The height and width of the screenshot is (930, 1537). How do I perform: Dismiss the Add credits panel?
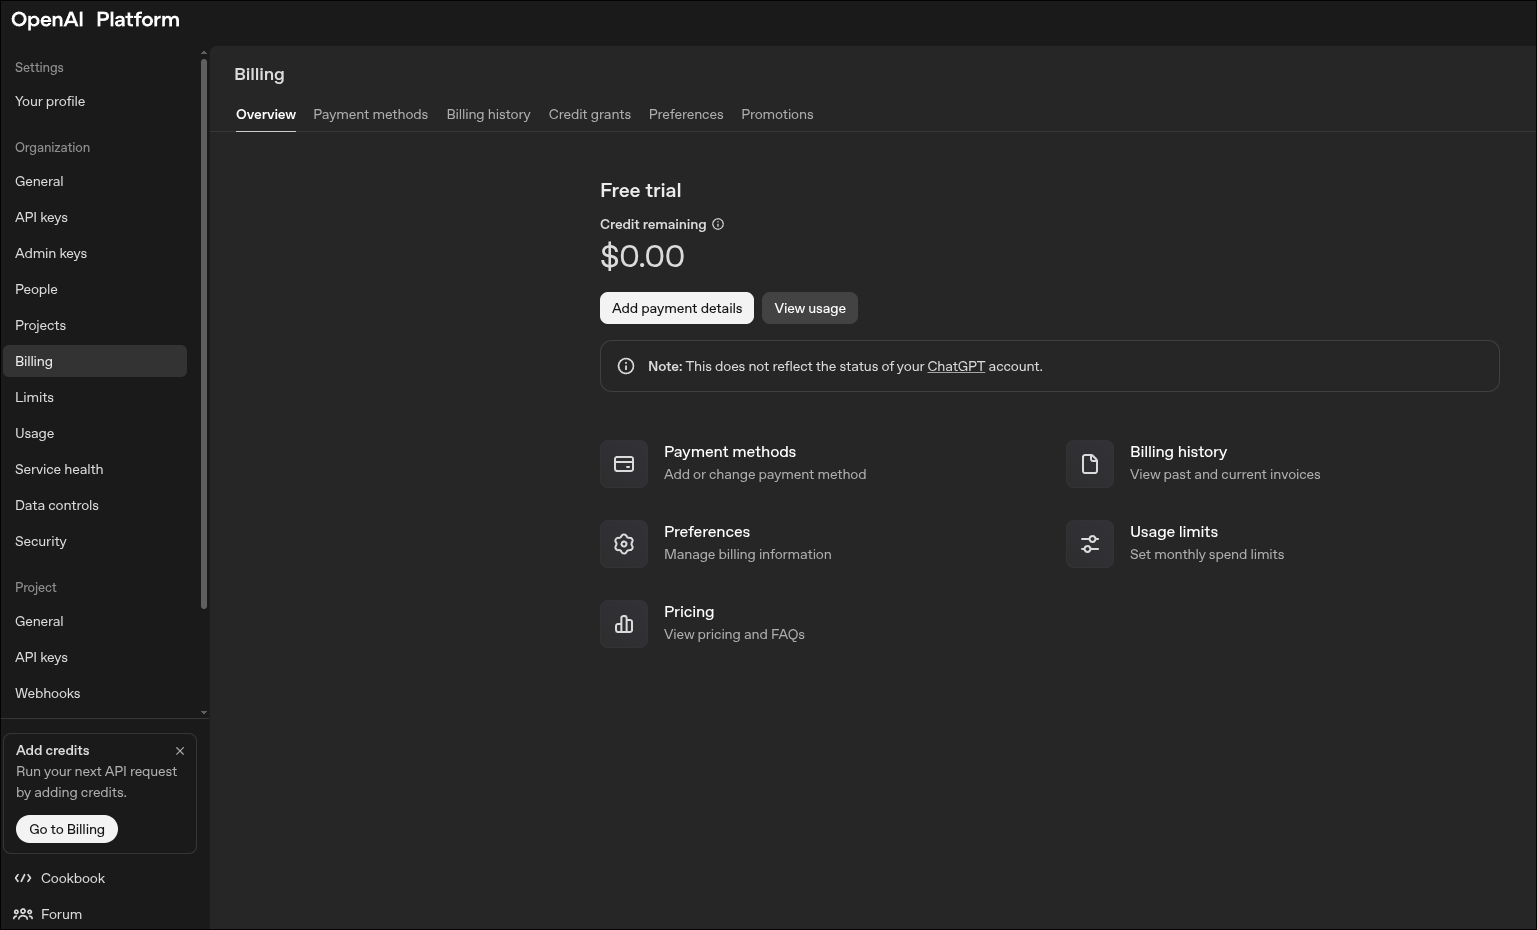(180, 750)
